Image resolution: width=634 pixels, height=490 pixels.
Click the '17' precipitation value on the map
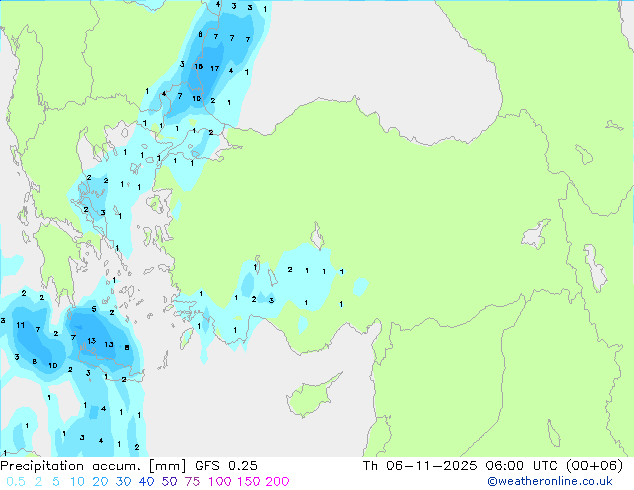click(x=215, y=69)
